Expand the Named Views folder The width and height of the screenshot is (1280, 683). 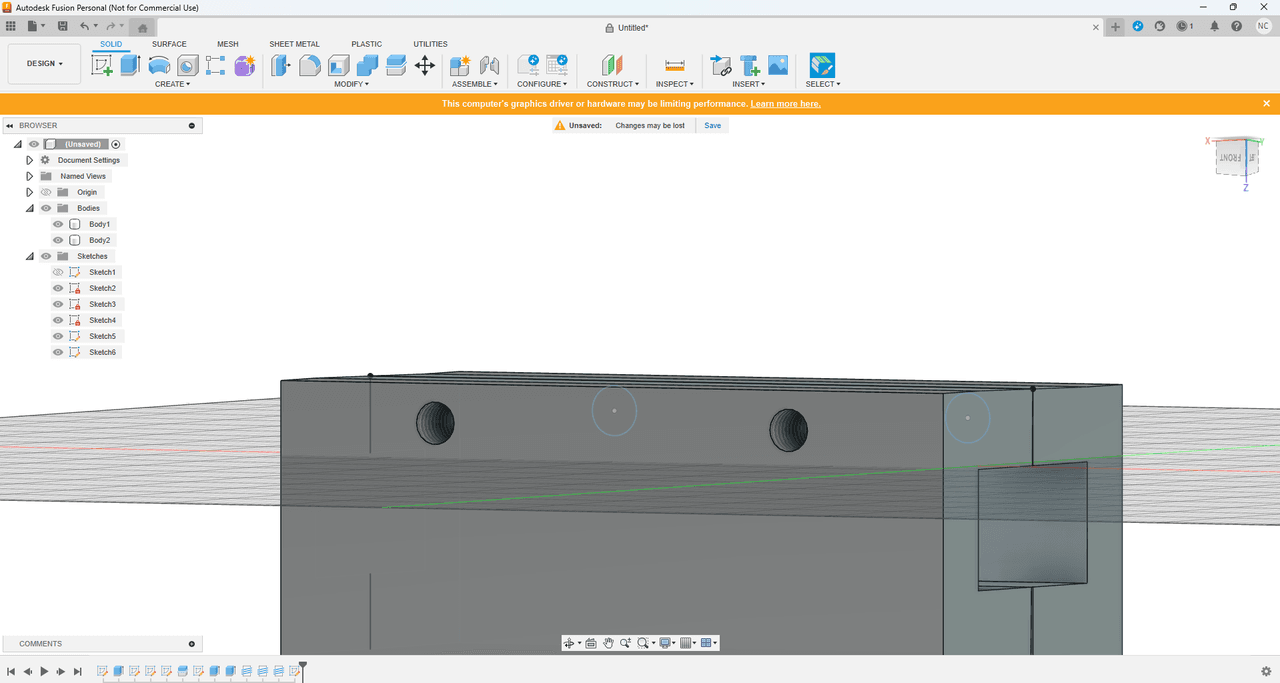30,176
